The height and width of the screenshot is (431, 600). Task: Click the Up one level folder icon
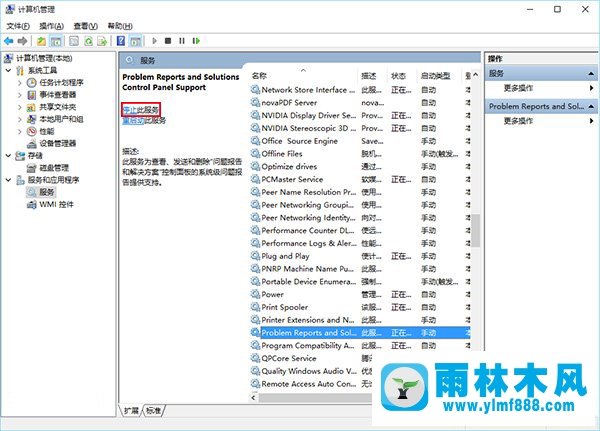point(41,41)
